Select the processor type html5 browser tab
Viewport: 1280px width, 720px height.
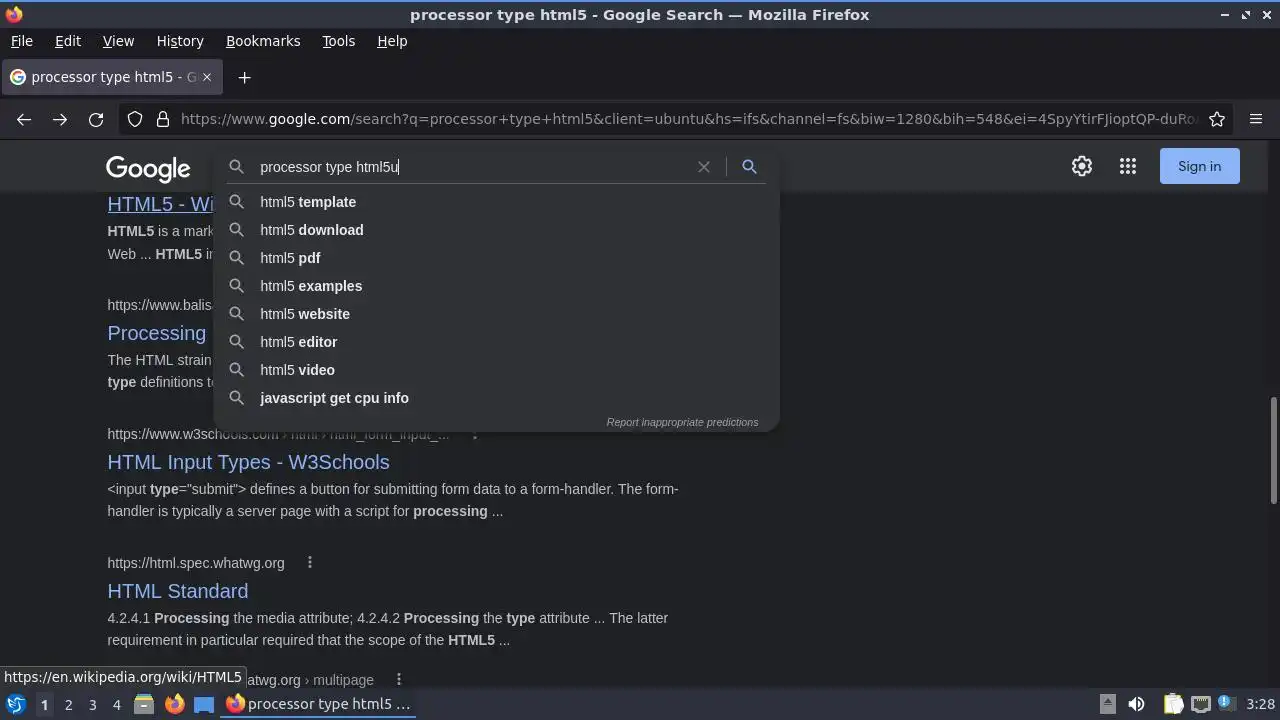pyautogui.click(x=111, y=77)
